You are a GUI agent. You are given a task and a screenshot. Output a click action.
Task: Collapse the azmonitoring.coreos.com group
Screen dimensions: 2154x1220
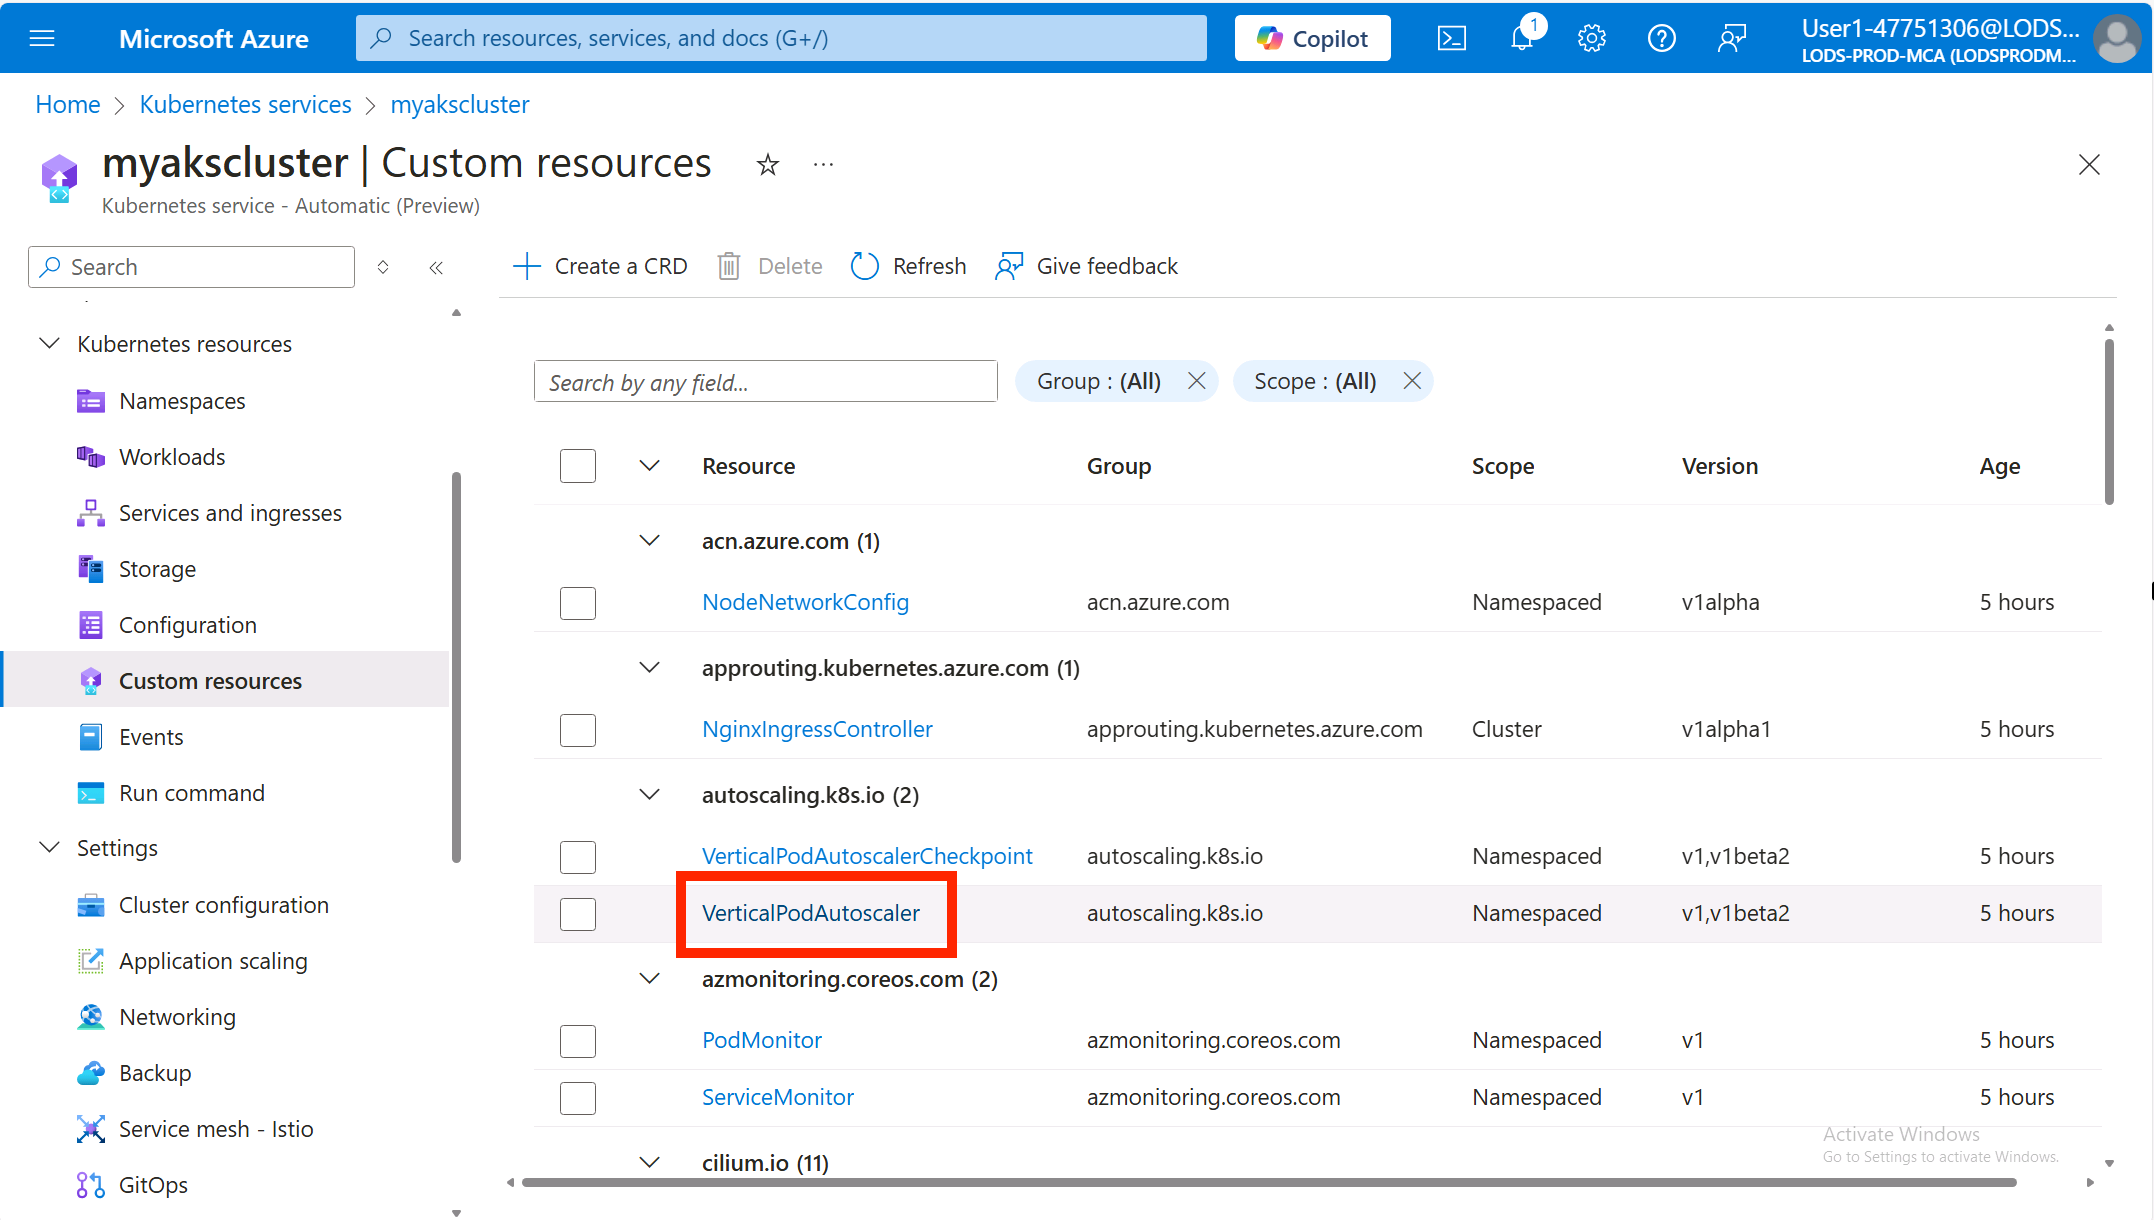click(650, 979)
